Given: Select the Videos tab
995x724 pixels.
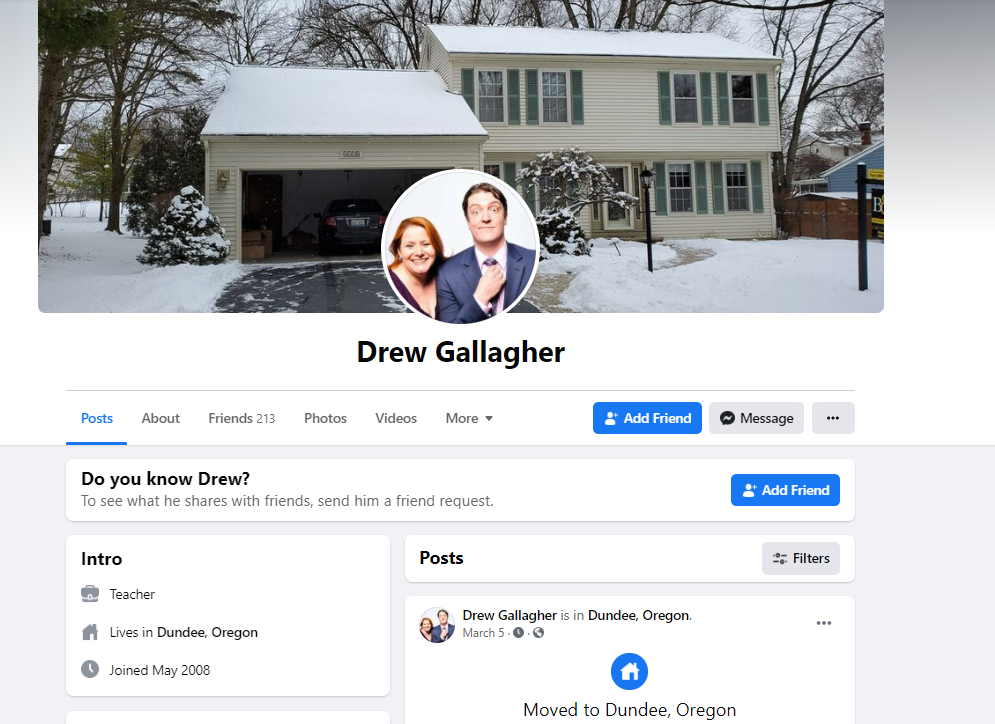Looking at the screenshot, I should 396,418.
